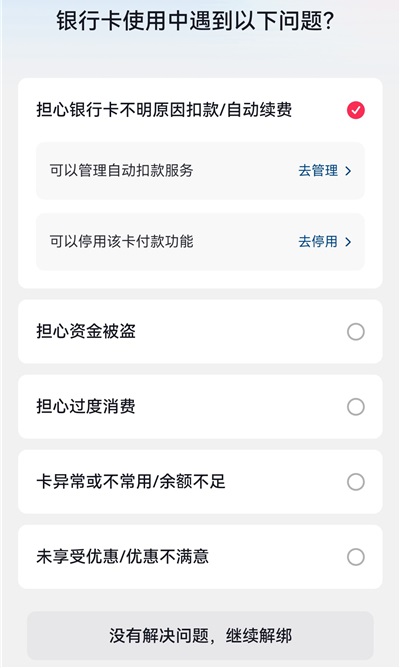Viewport: 400px width, 668px height.
Task: Tap the 可以停用该卡付款功能 row
Action: tap(200, 242)
